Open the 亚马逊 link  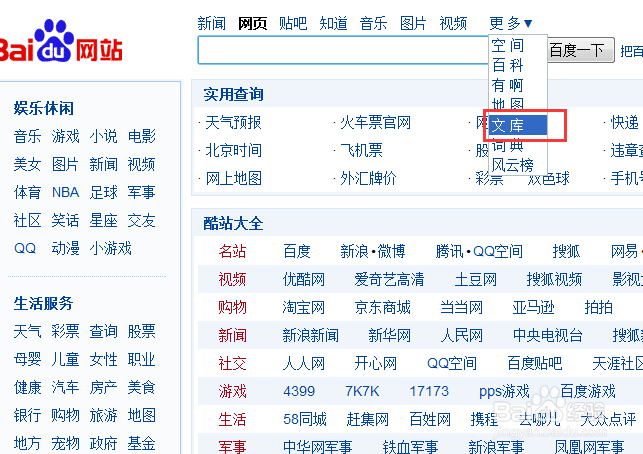click(533, 308)
